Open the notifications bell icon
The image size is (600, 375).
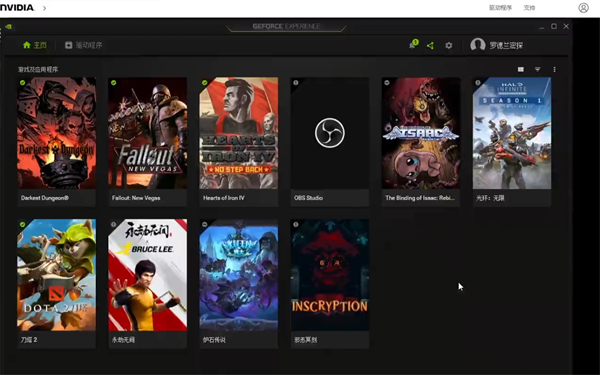[413, 45]
